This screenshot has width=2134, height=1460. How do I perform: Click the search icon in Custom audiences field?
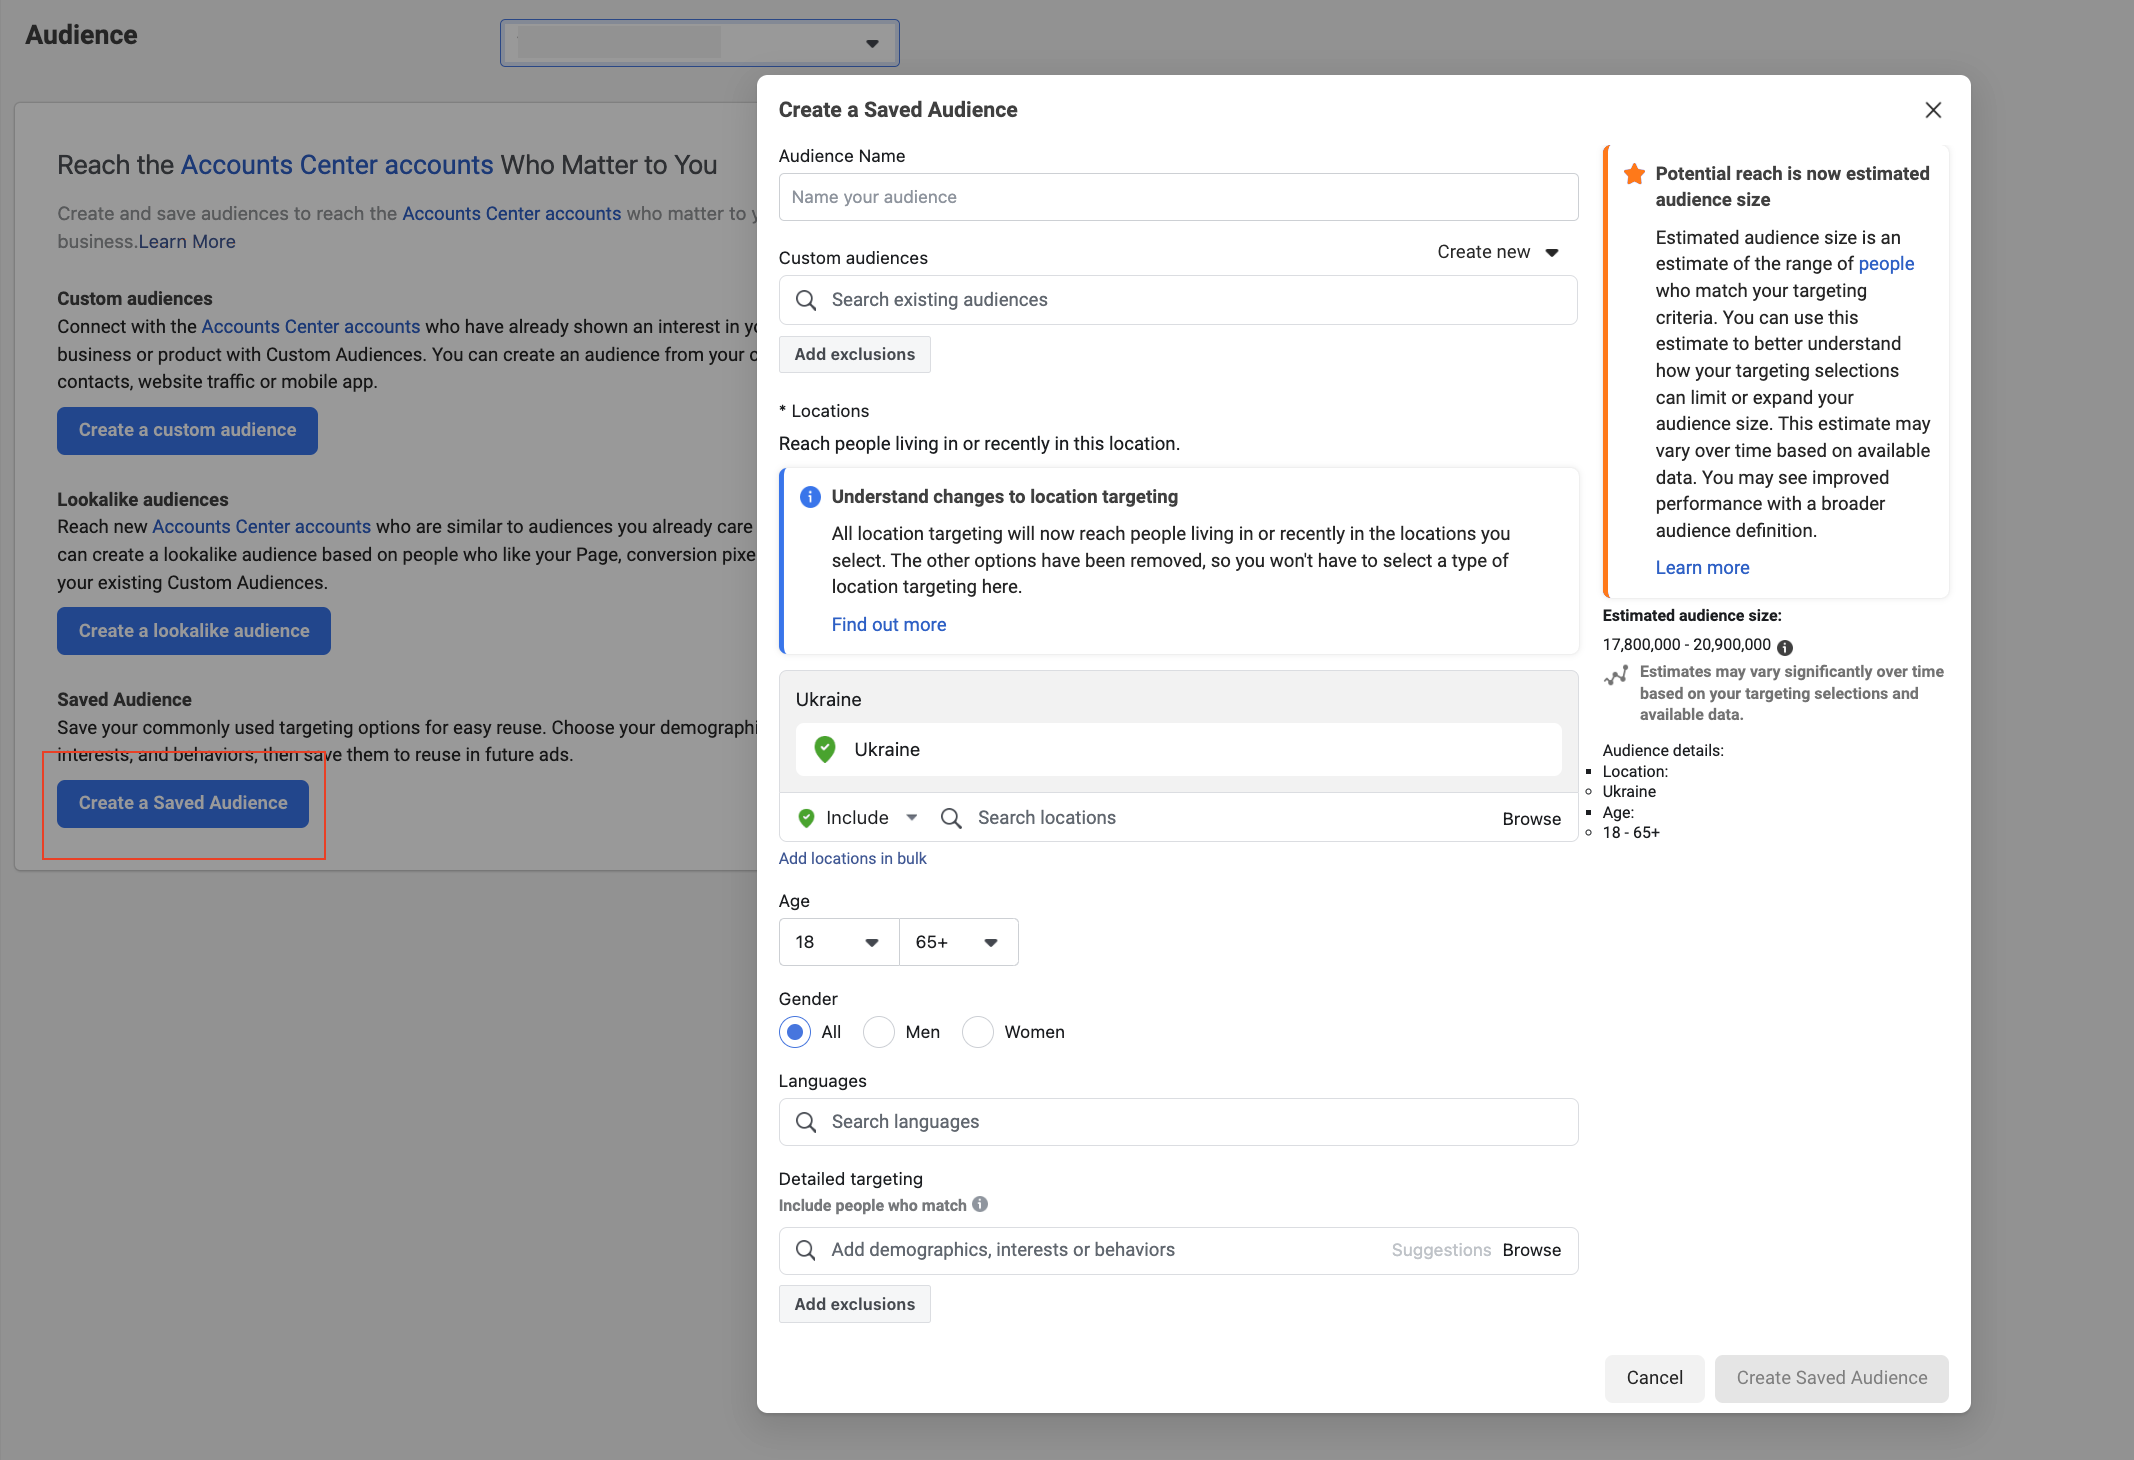(806, 300)
